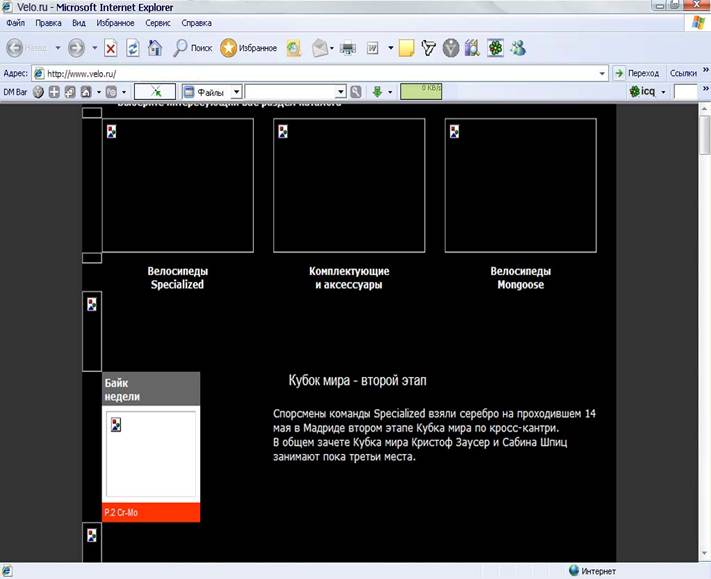The width and height of the screenshot is (711, 579).
Task: Click the DM Bar magnifier search icon
Action: point(356,92)
